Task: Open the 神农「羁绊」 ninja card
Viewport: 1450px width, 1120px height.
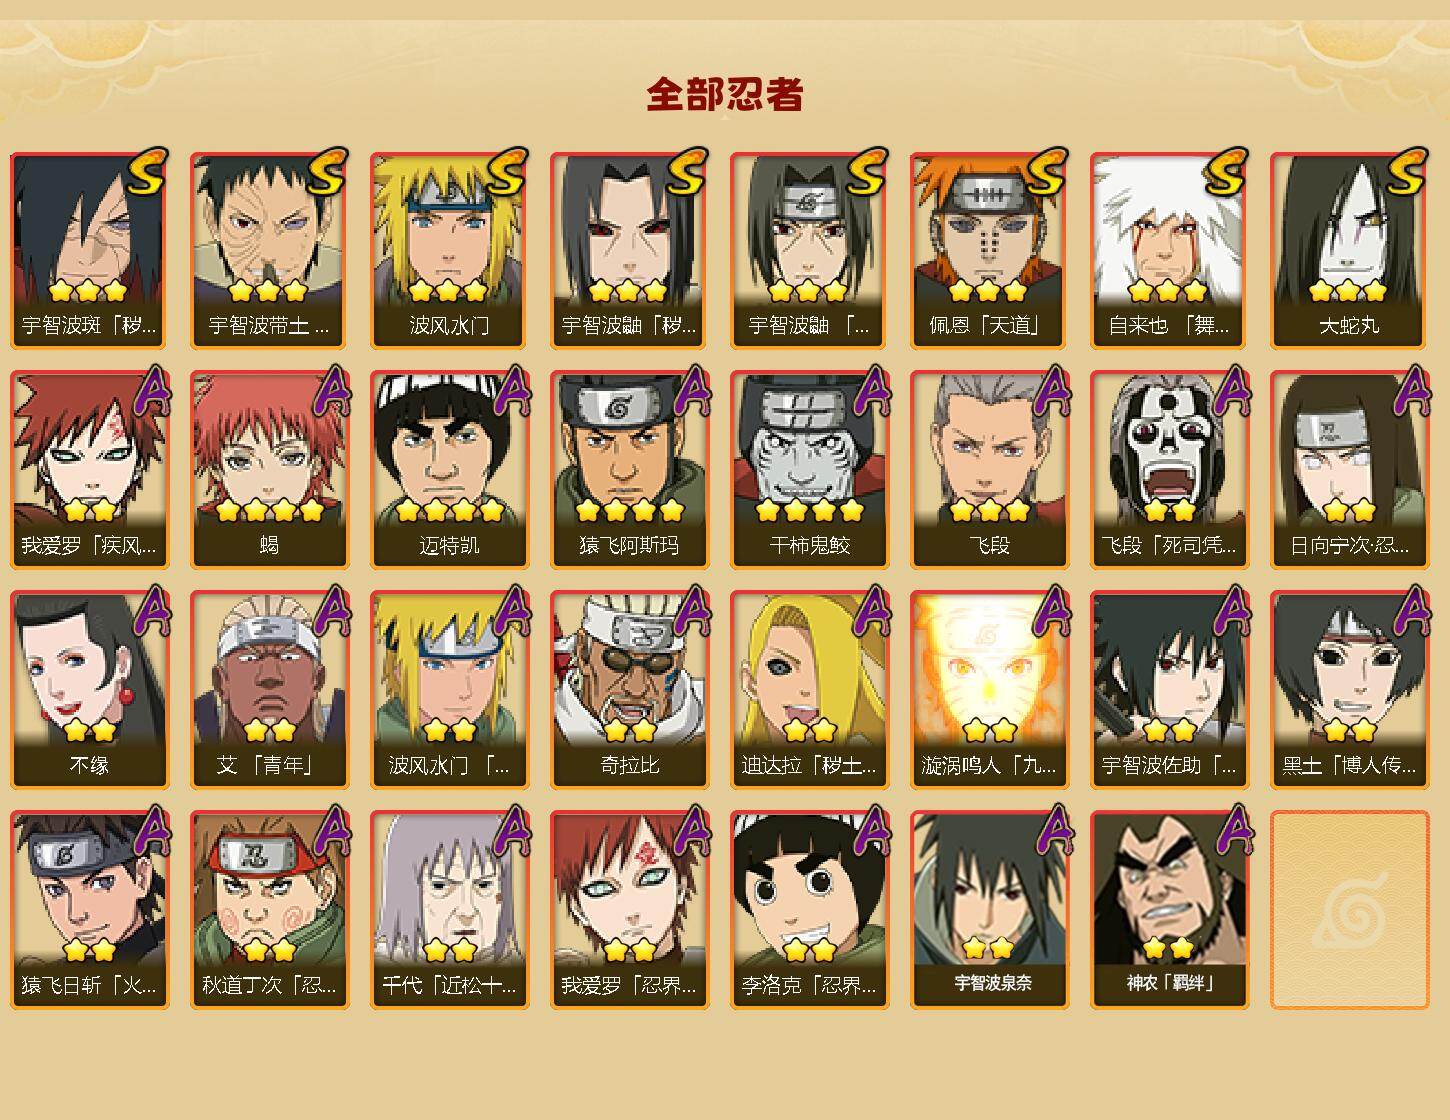Action: pyautogui.click(x=1169, y=910)
